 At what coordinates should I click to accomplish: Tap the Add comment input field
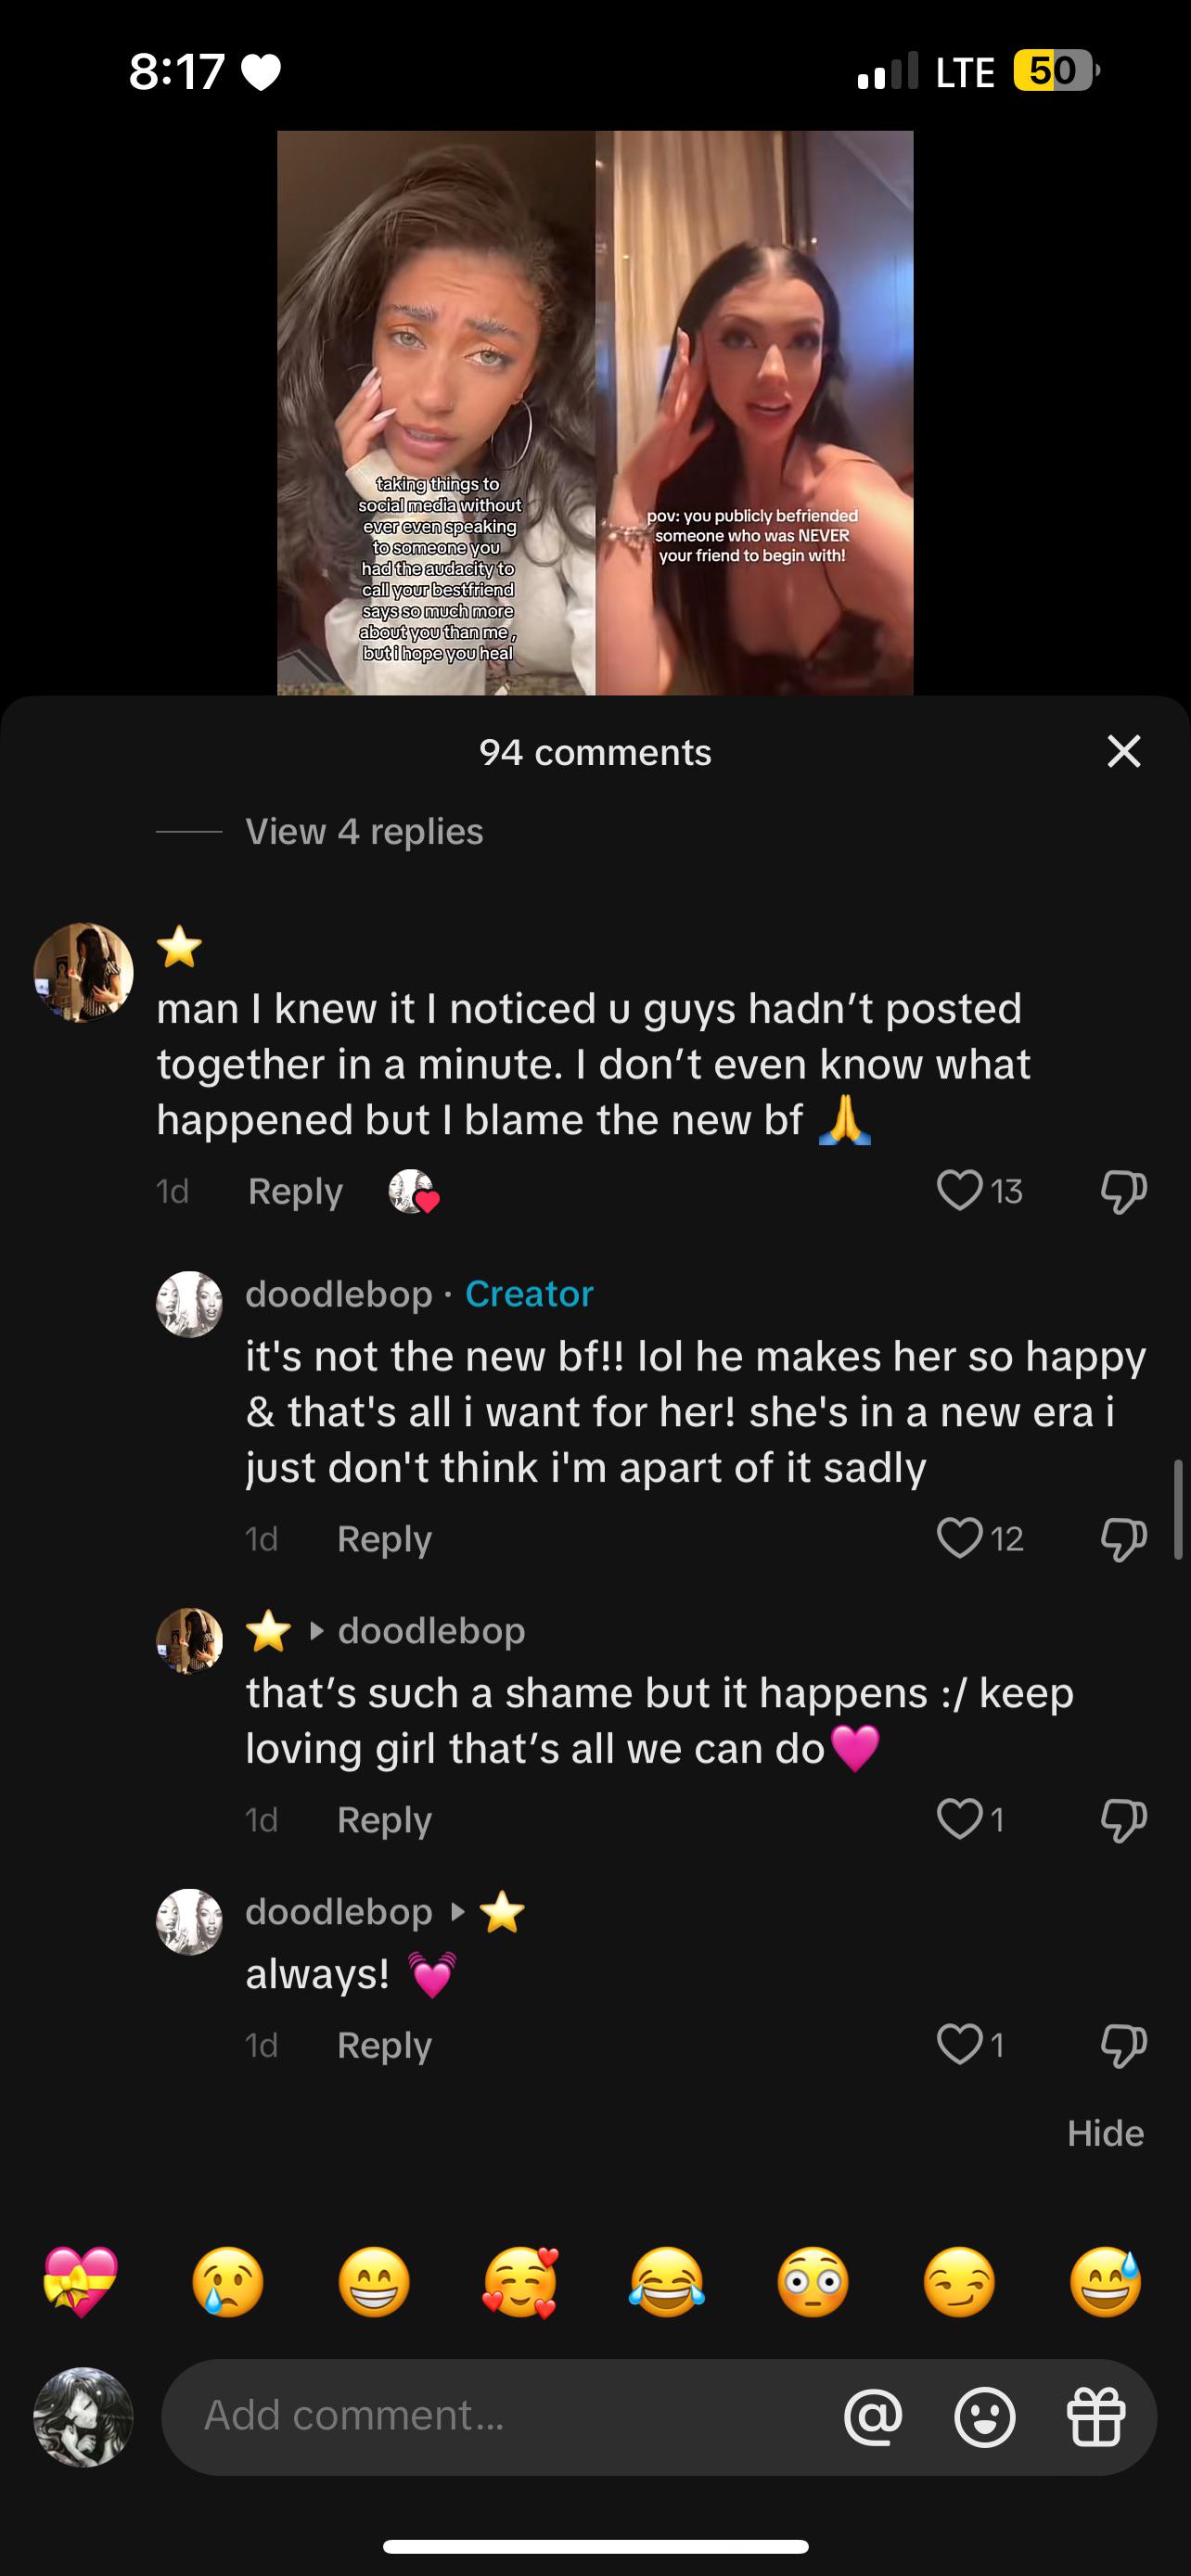(x=500, y=2417)
